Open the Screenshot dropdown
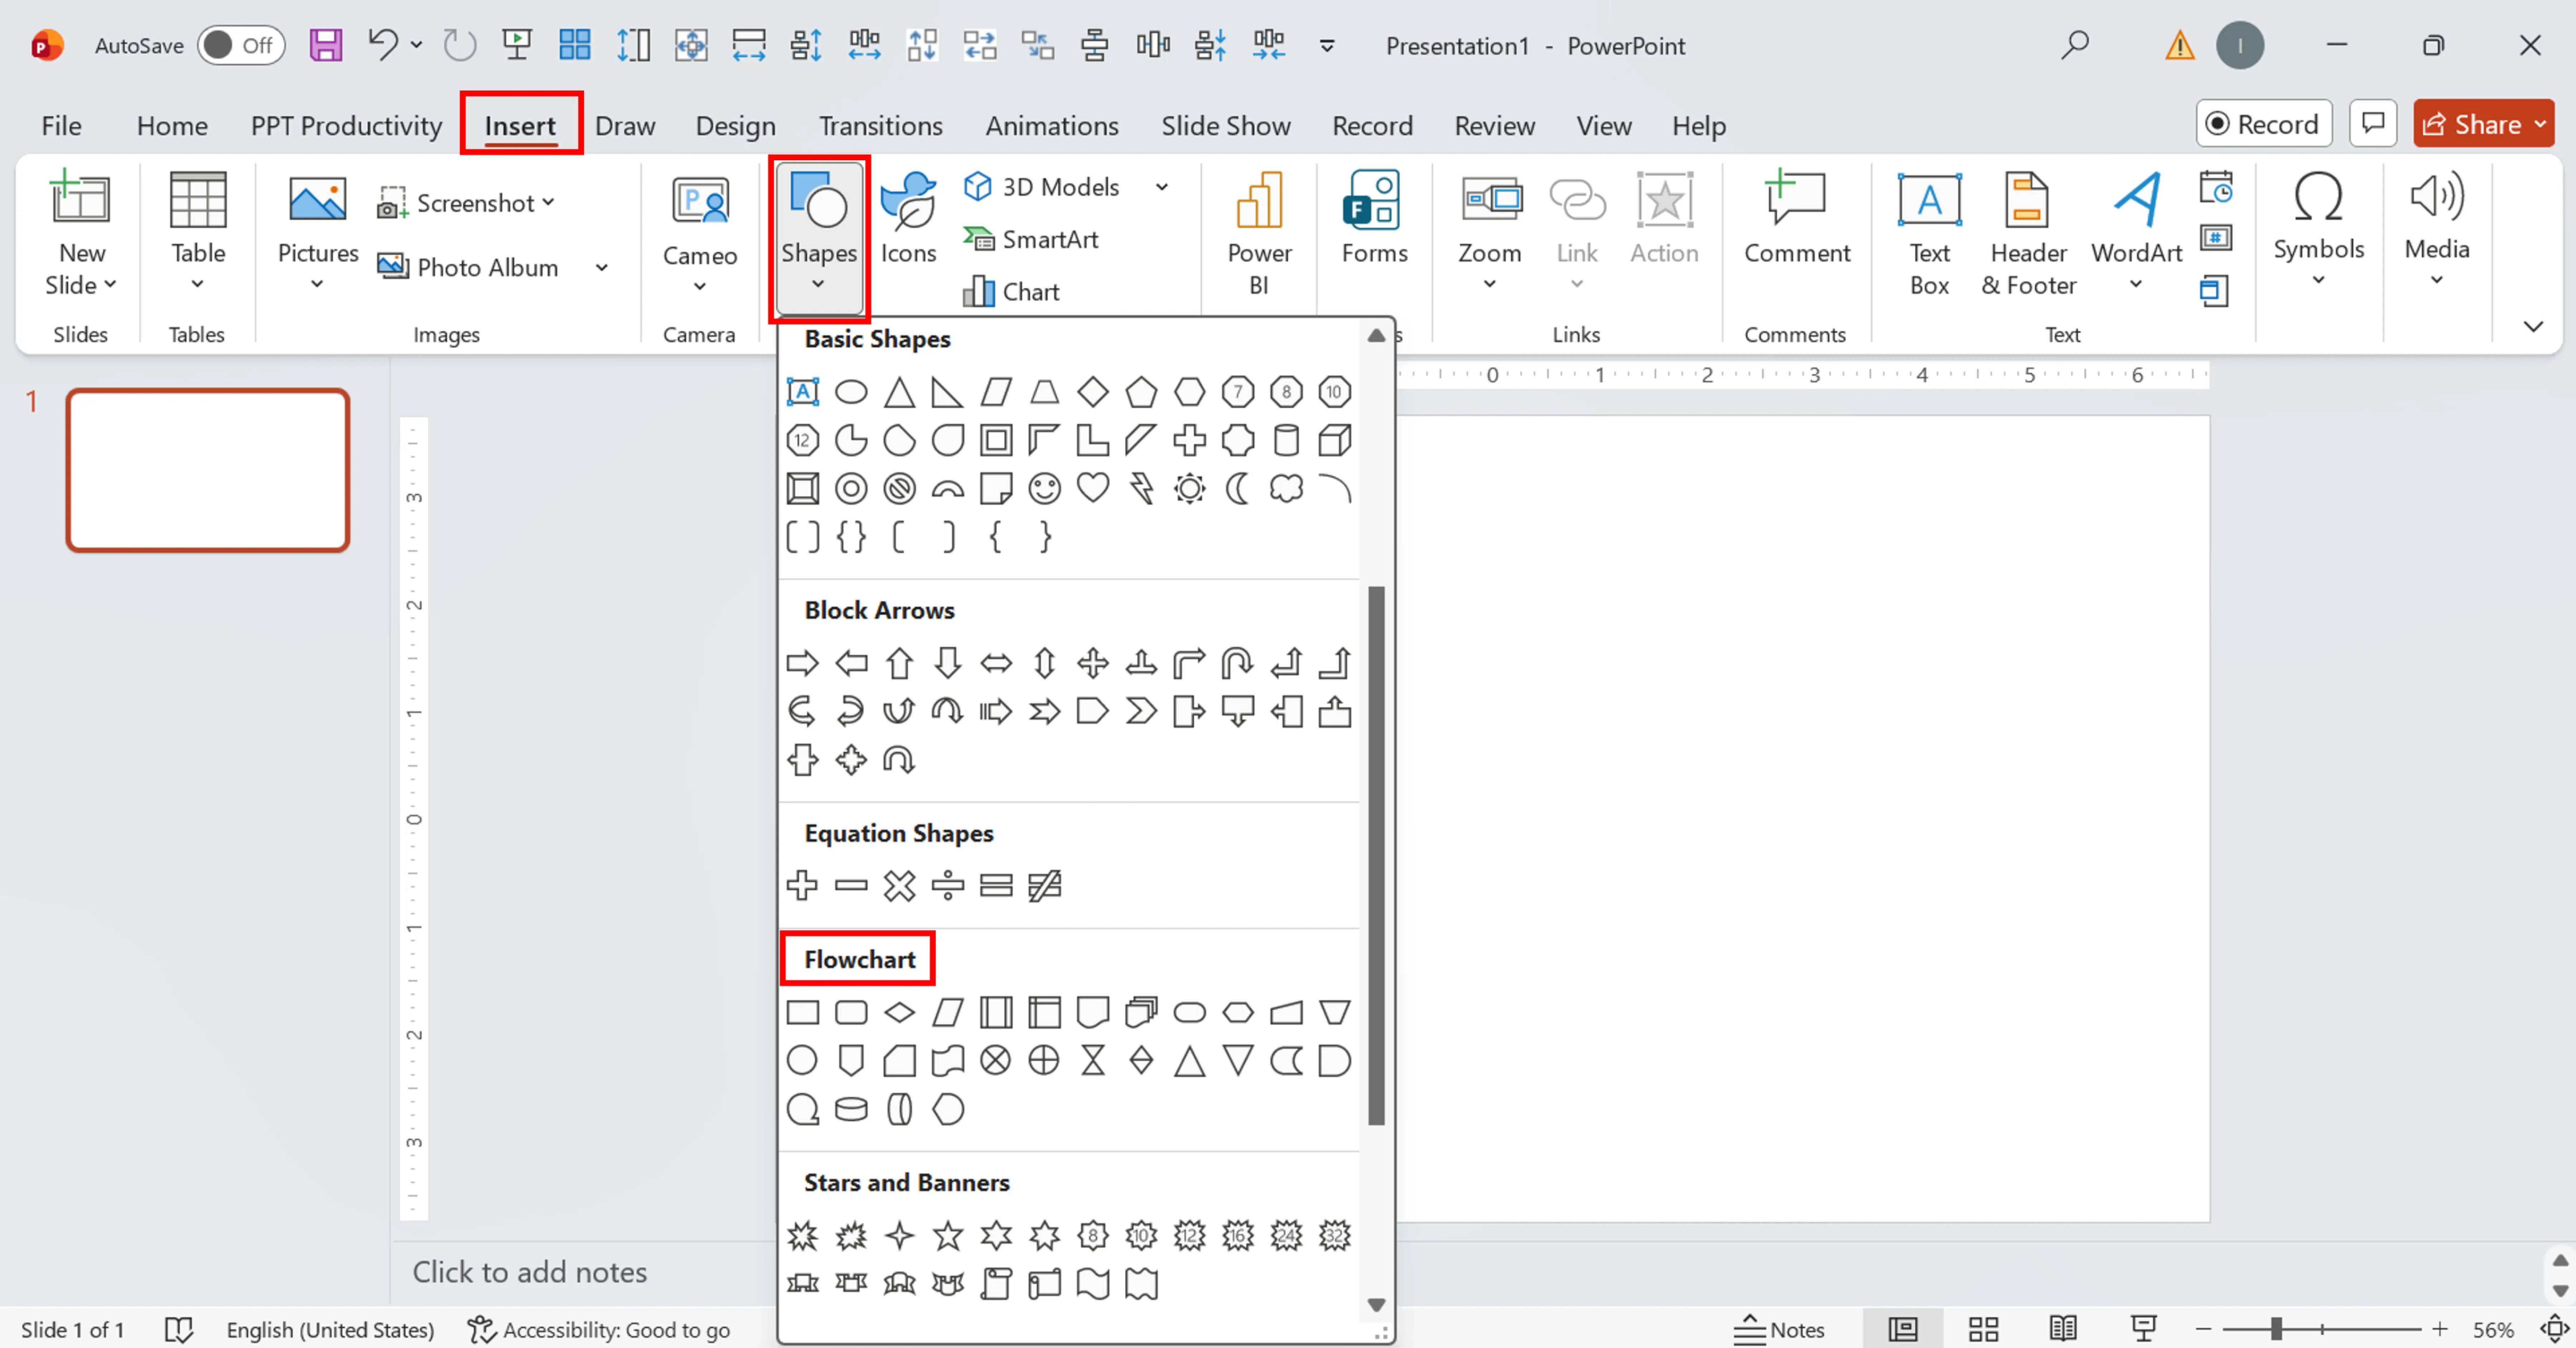 pyautogui.click(x=466, y=203)
